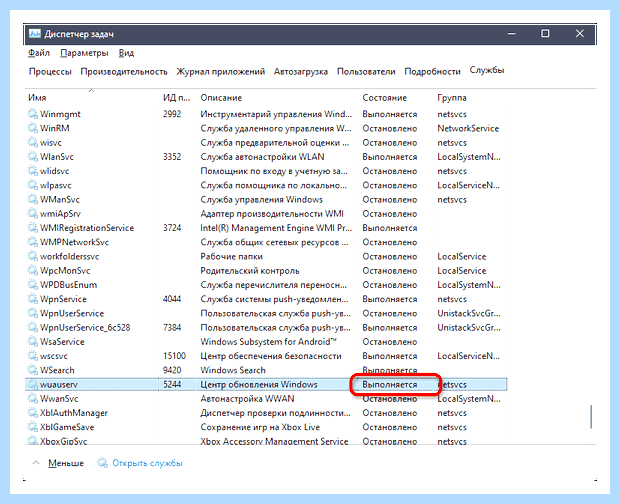620x504 pixels.
Task: Click PID 4044 in the WpnService row
Action: 172,299
